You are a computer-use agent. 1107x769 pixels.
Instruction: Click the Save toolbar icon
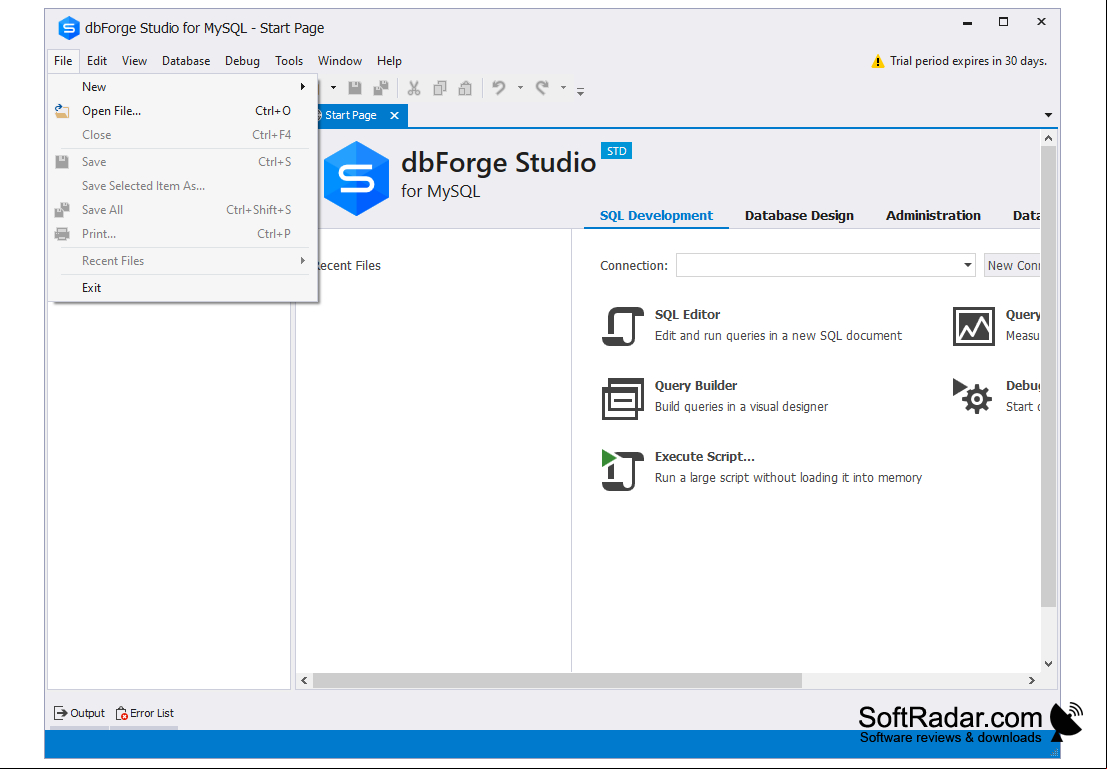354,88
